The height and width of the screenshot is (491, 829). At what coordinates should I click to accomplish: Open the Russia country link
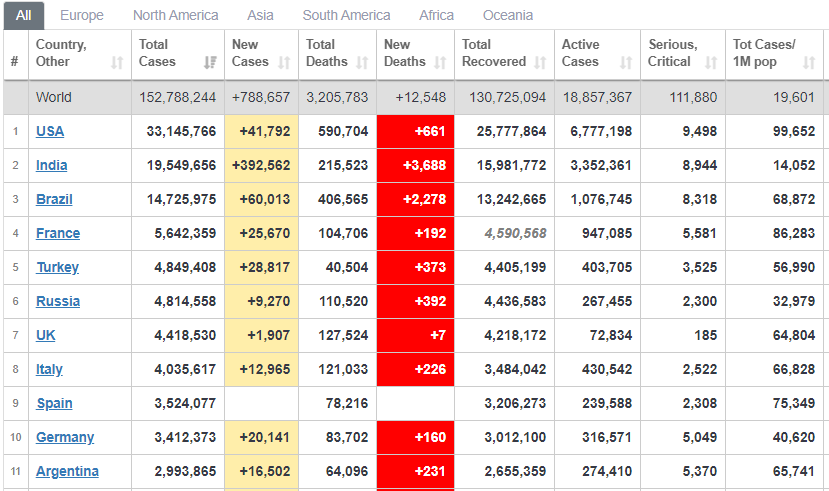pyautogui.click(x=58, y=301)
